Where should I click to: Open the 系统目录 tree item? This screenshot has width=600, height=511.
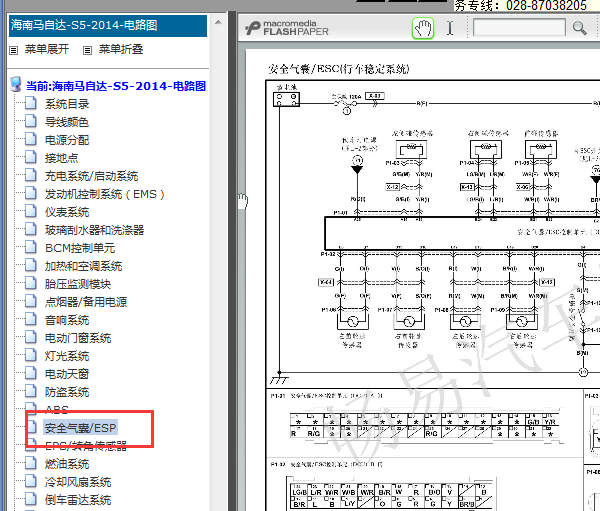click(67, 104)
